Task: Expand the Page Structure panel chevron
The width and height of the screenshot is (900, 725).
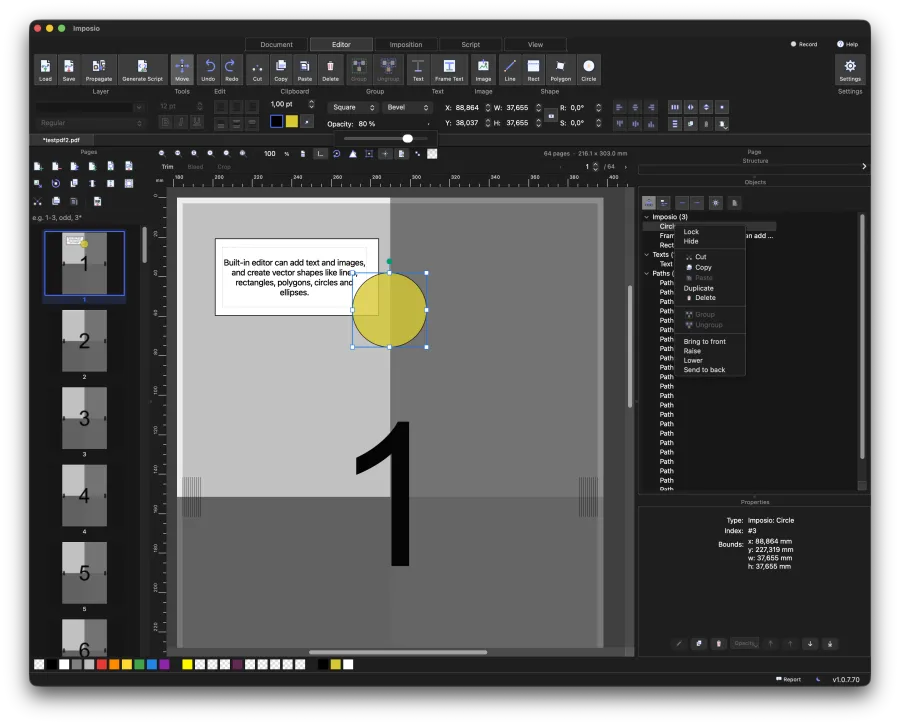Action: [864, 166]
